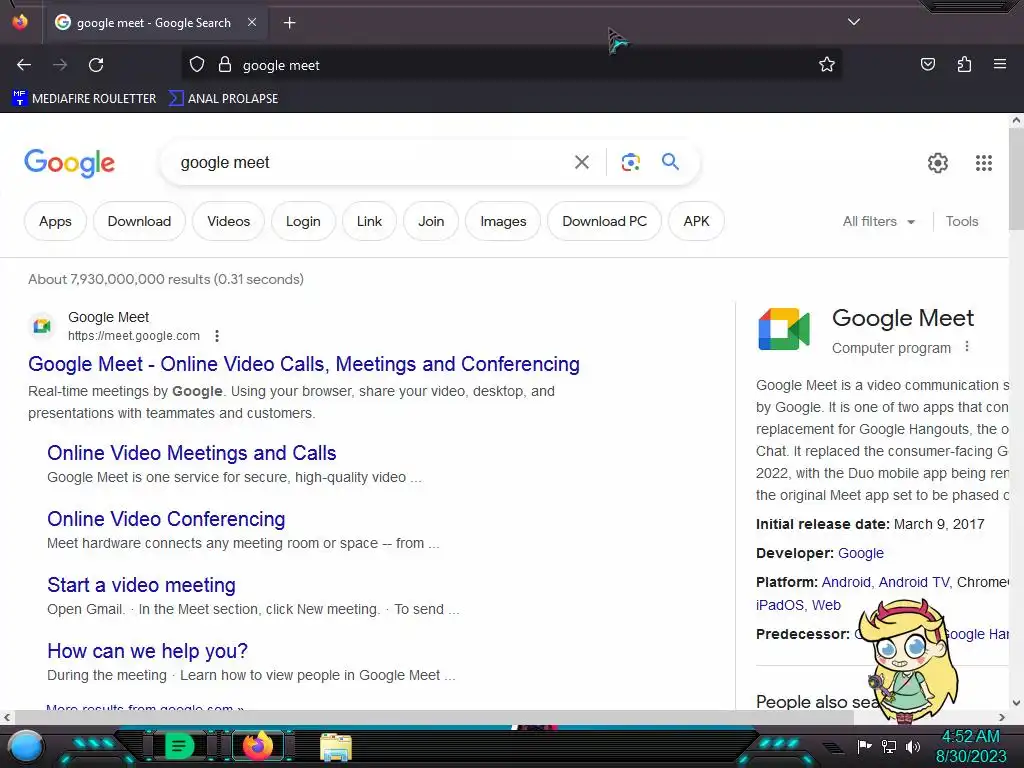
Task: Open volume control in tray
Action: click(x=913, y=746)
